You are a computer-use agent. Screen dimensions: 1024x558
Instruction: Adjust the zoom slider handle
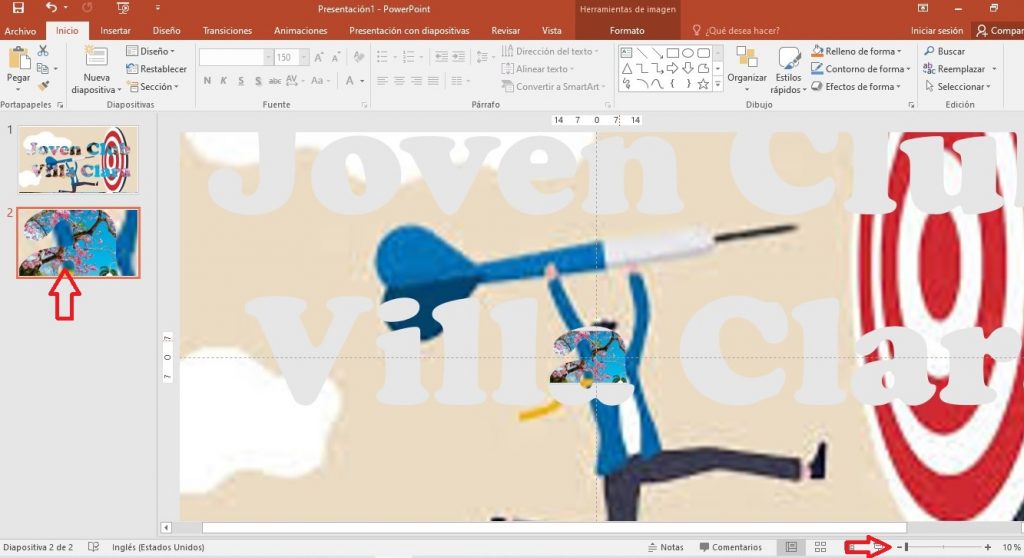pyautogui.click(x=907, y=547)
